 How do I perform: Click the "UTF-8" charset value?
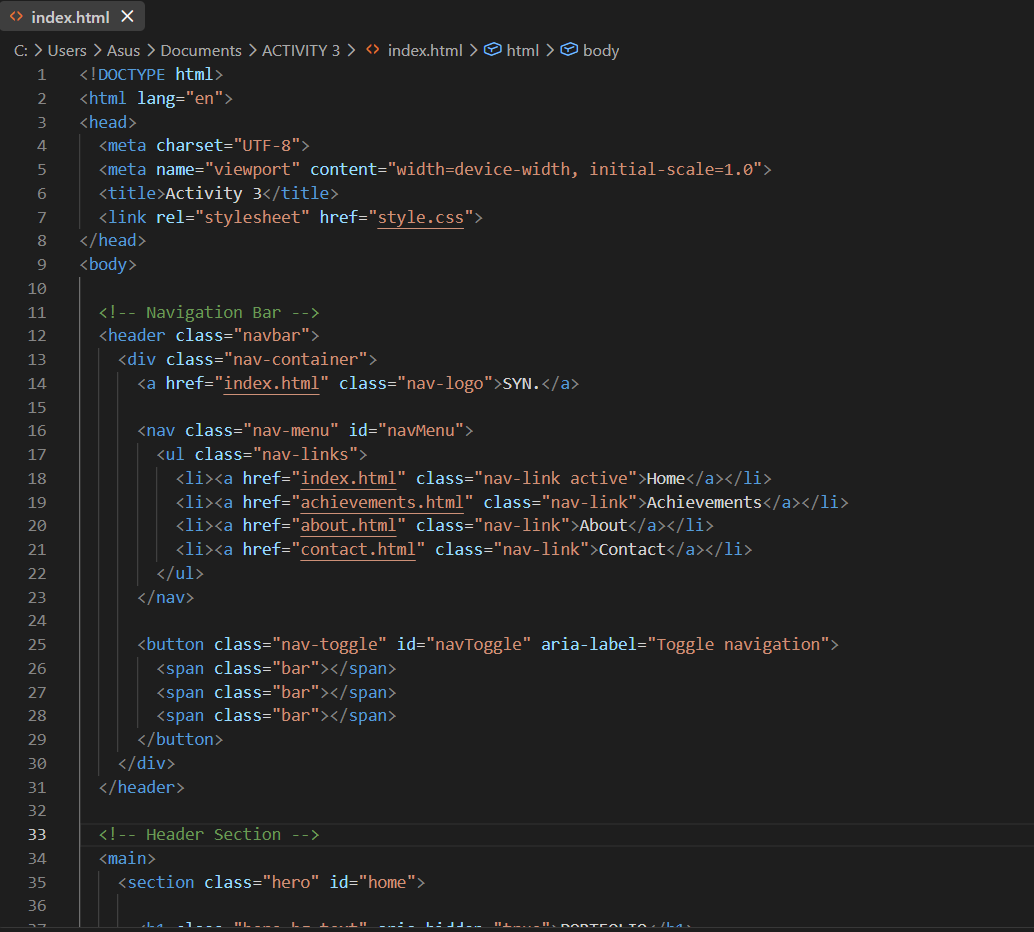pyautogui.click(x=267, y=146)
